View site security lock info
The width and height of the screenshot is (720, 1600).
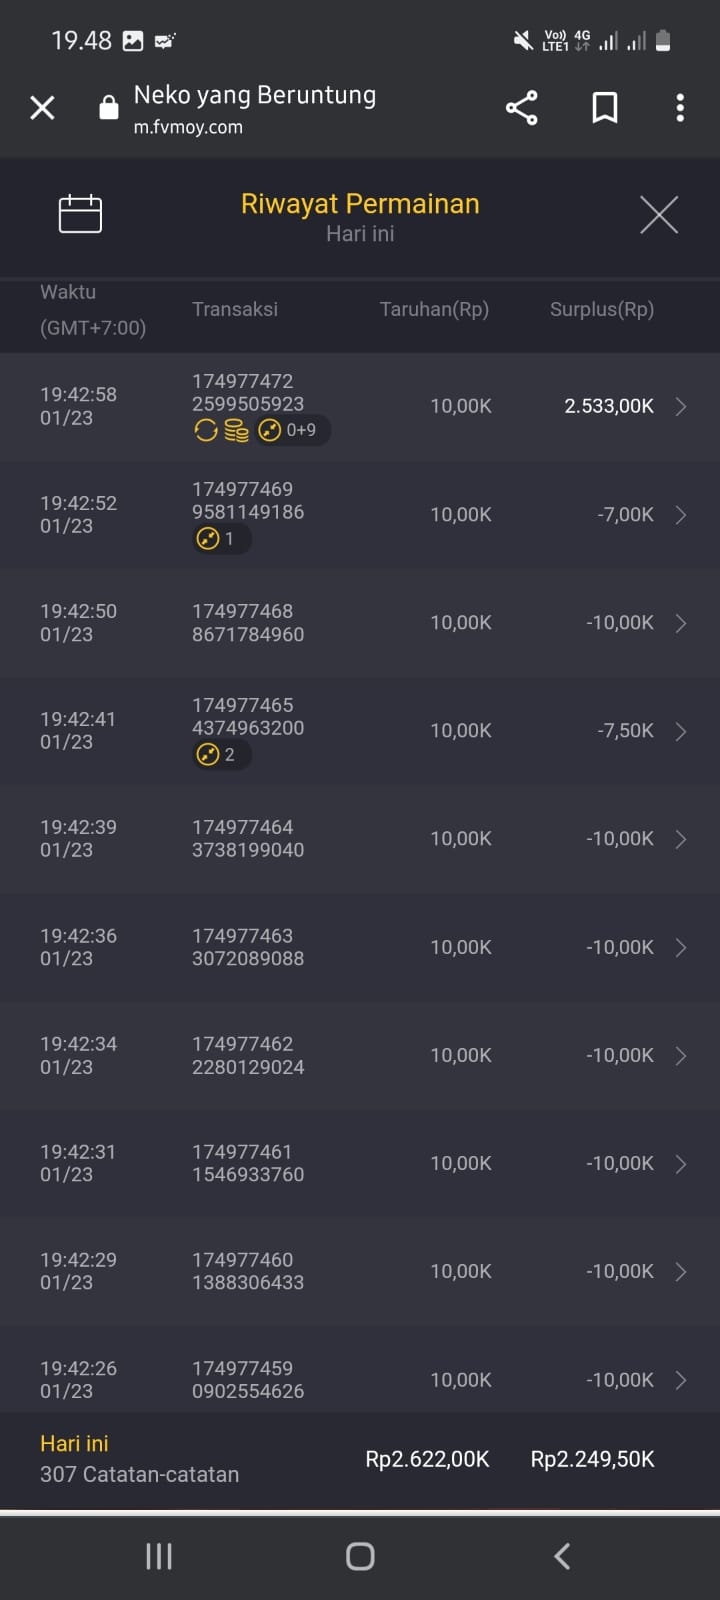click(x=109, y=108)
